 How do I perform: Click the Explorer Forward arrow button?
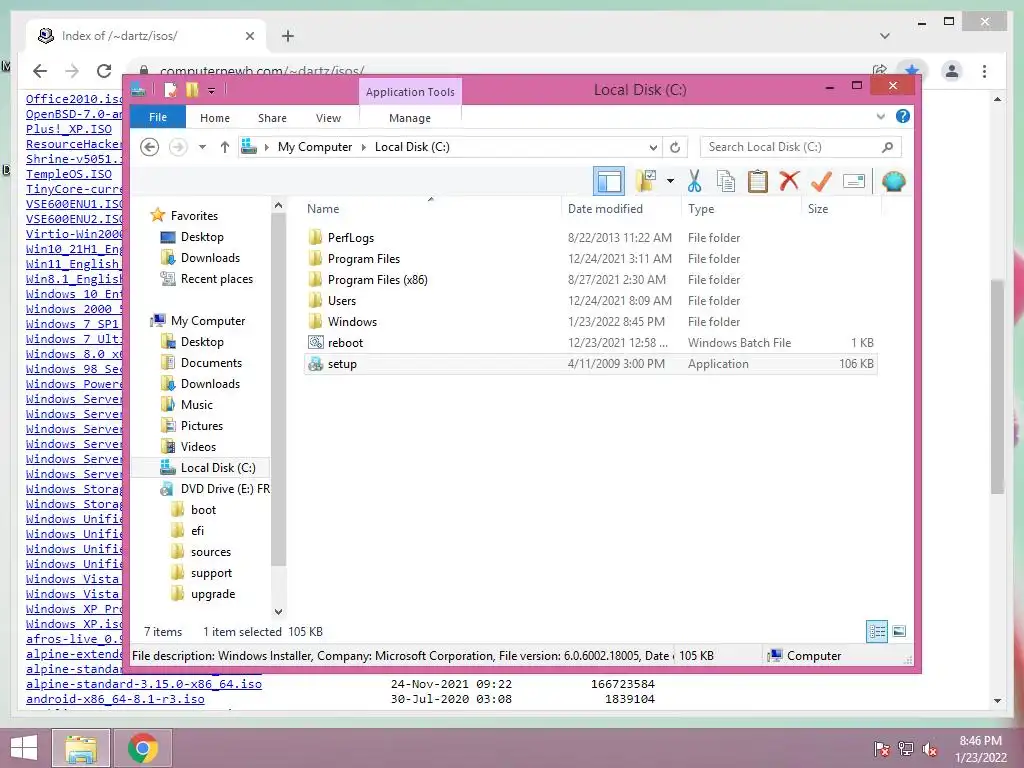178,147
